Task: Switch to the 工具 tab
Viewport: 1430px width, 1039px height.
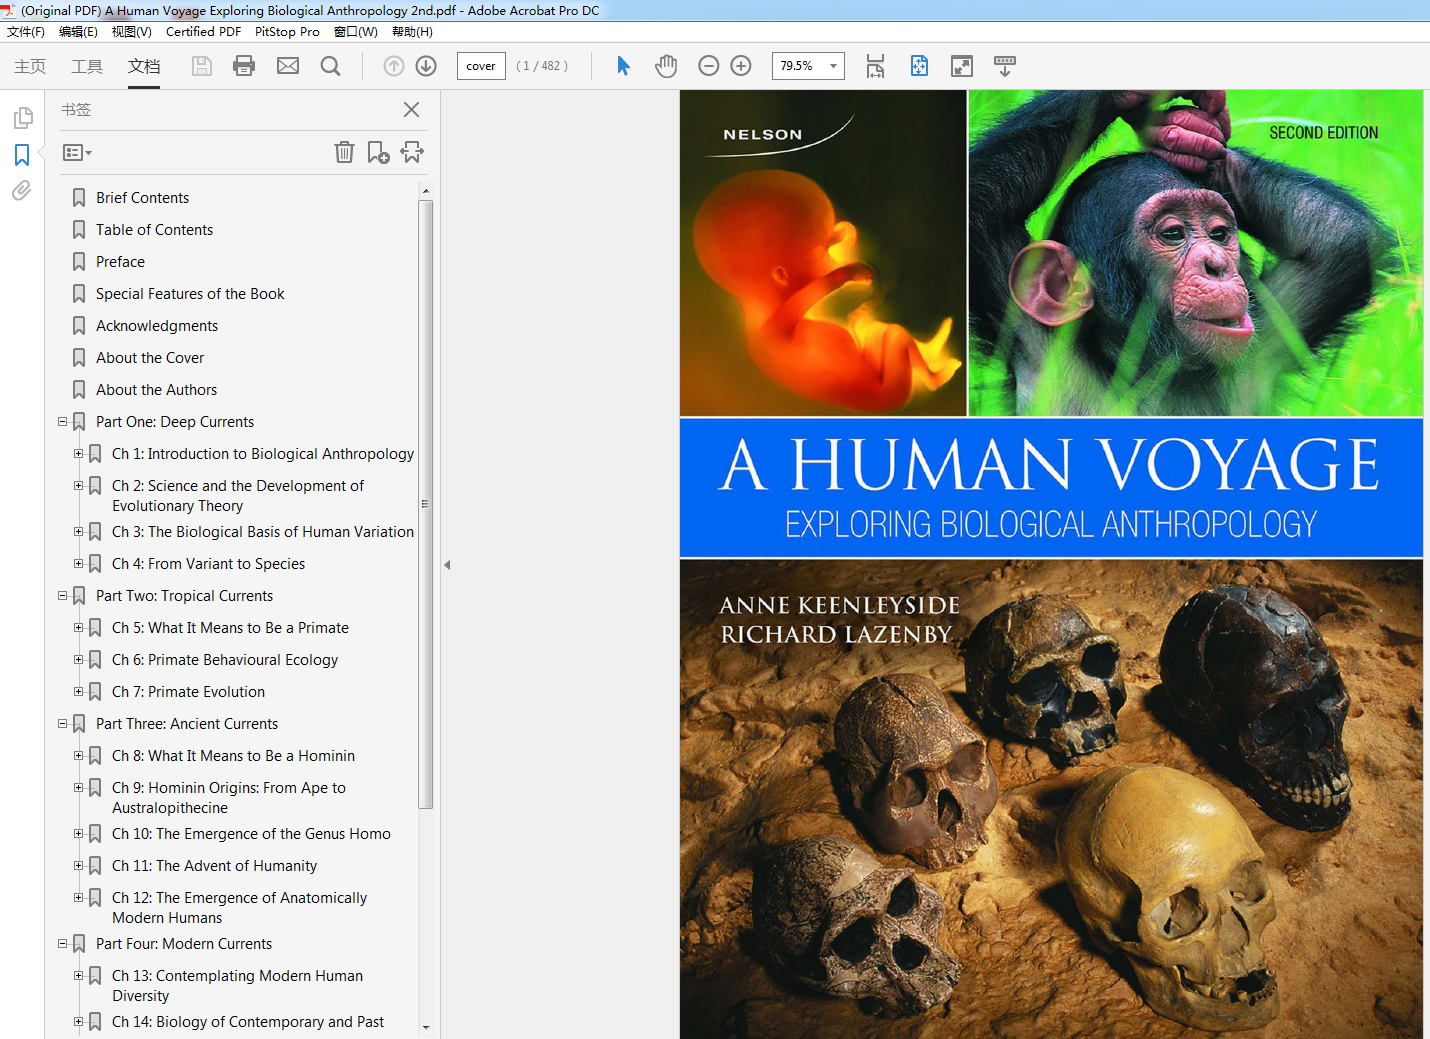Action: [87, 66]
